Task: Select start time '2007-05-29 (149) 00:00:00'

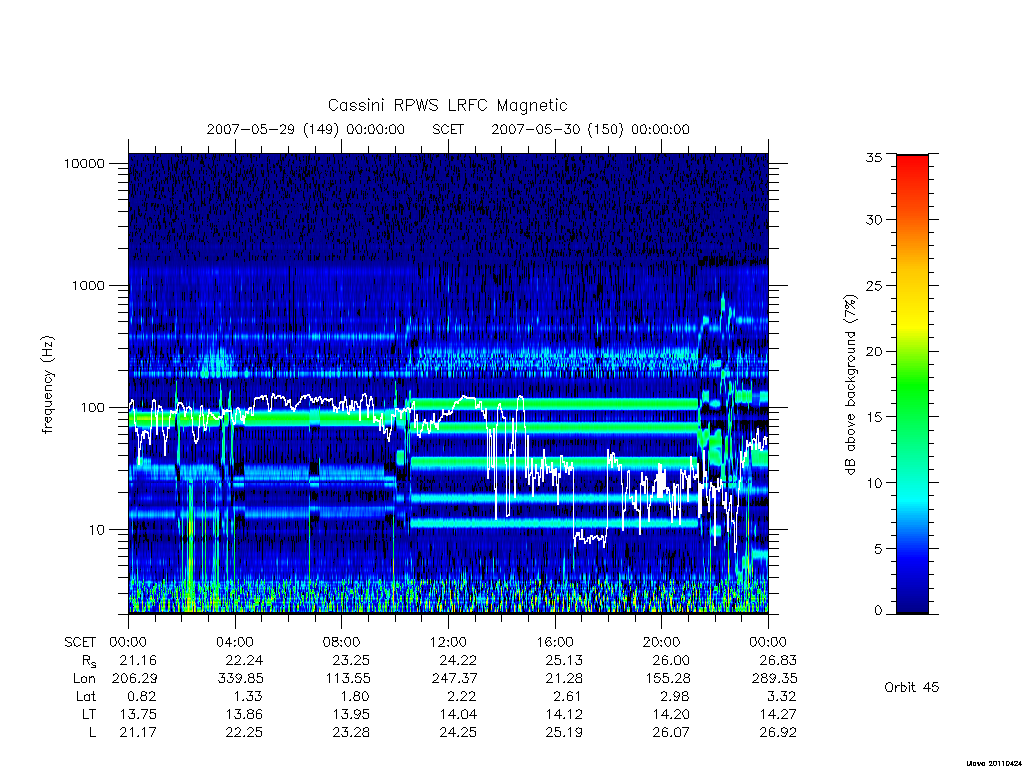Action: [306, 129]
